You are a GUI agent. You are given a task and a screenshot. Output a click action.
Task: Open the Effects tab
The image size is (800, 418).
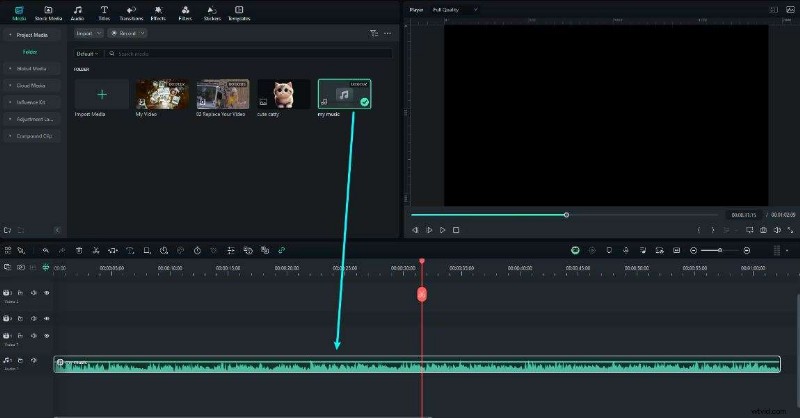pyautogui.click(x=158, y=13)
